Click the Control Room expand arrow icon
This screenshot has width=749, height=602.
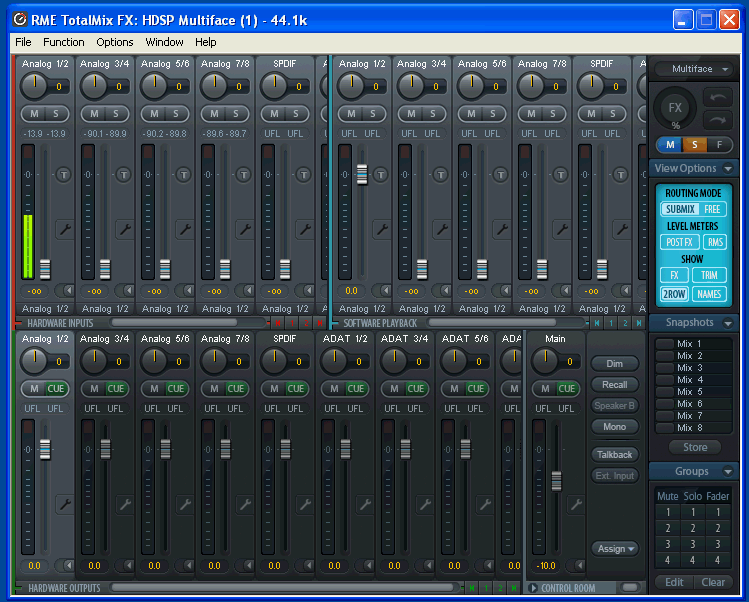point(534,588)
